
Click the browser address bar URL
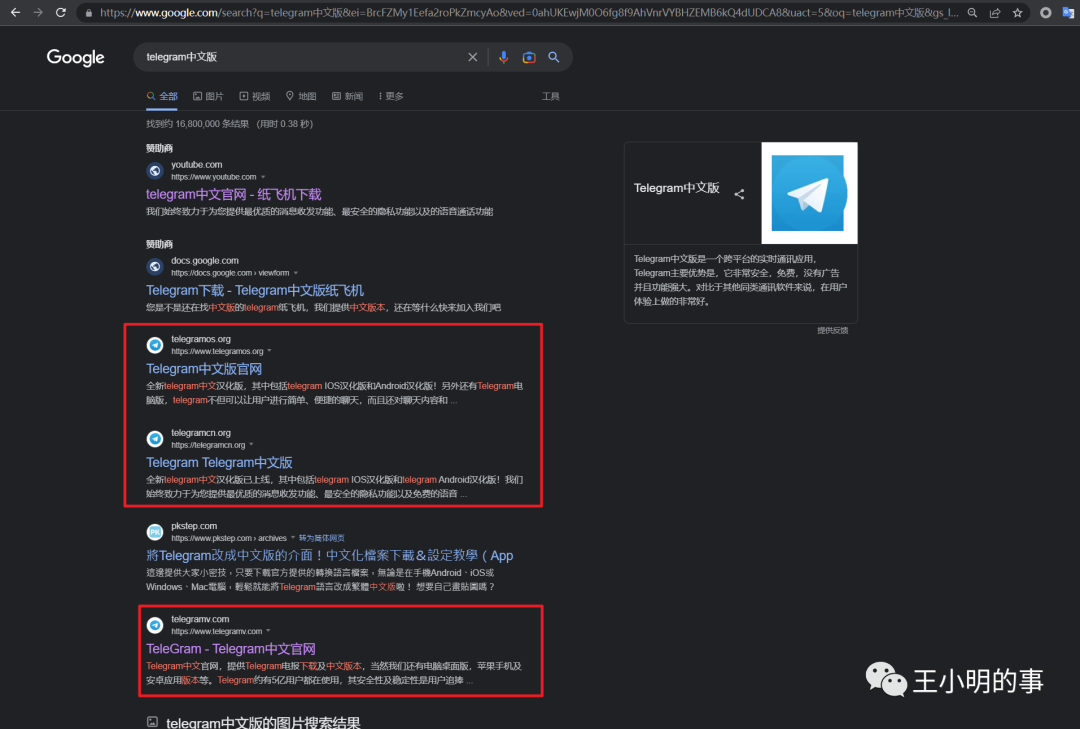click(x=528, y=13)
